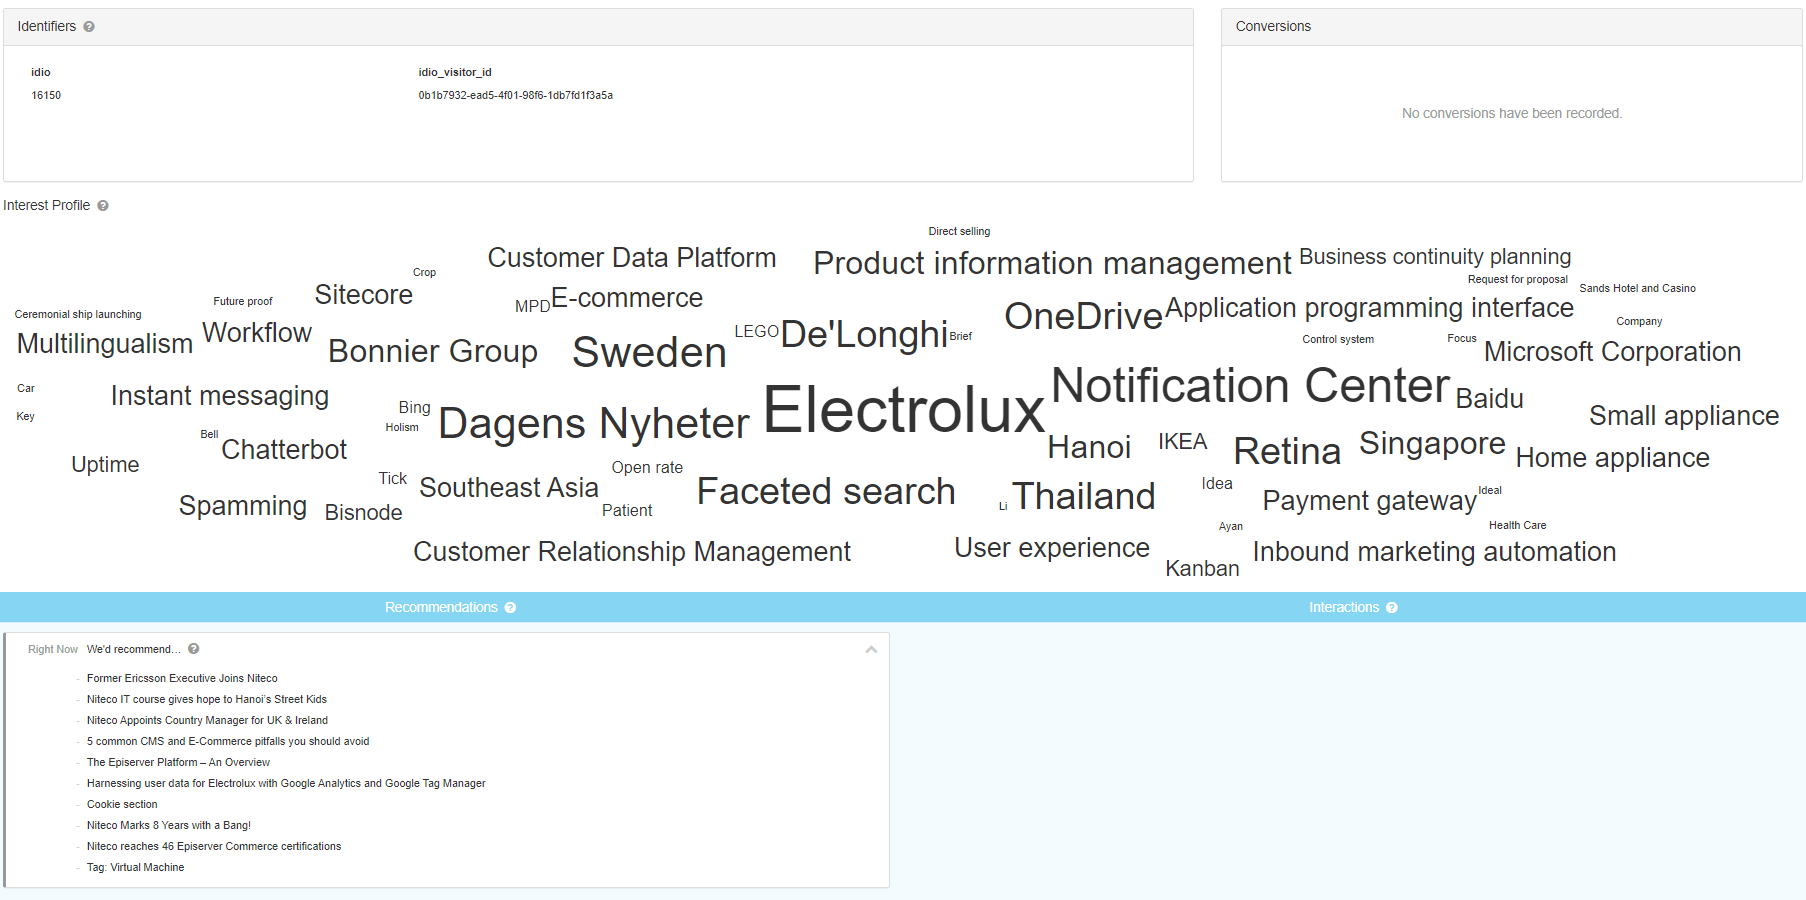1806x900 pixels.
Task: Open the Cookie section recommendation
Action: (122, 804)
